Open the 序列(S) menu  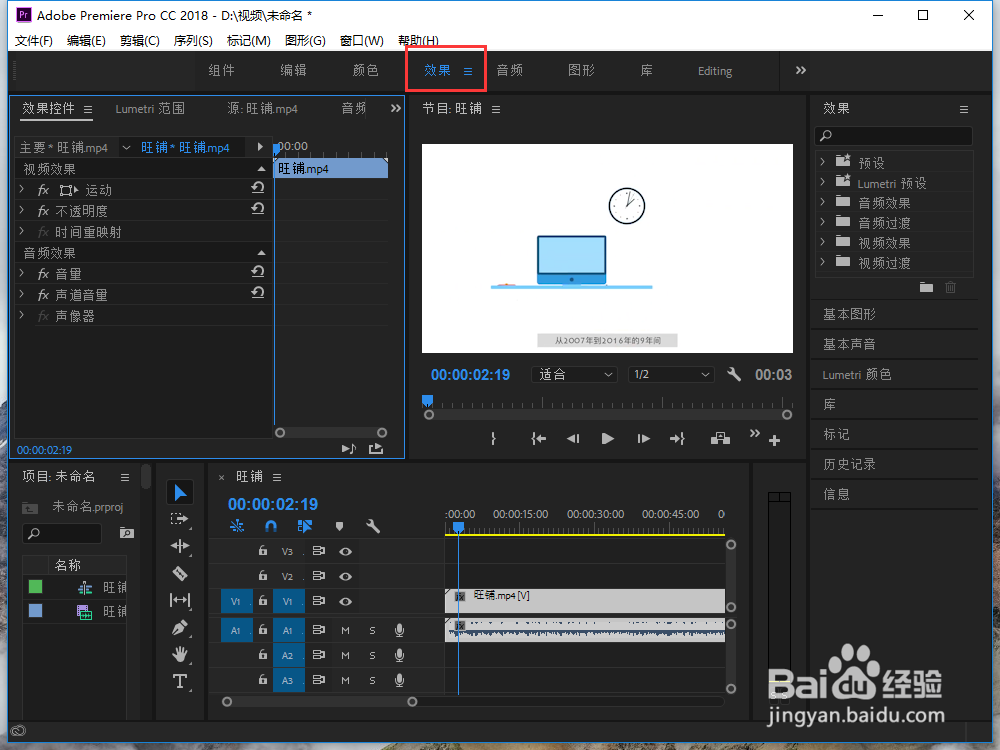(x=193, y=41)
